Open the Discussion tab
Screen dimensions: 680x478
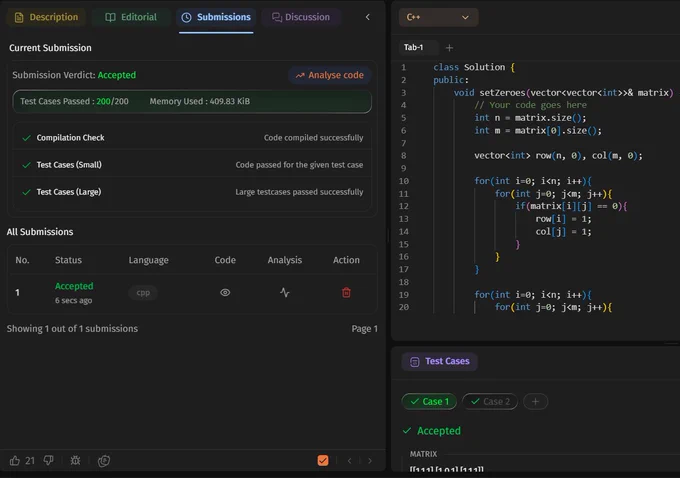301,17
